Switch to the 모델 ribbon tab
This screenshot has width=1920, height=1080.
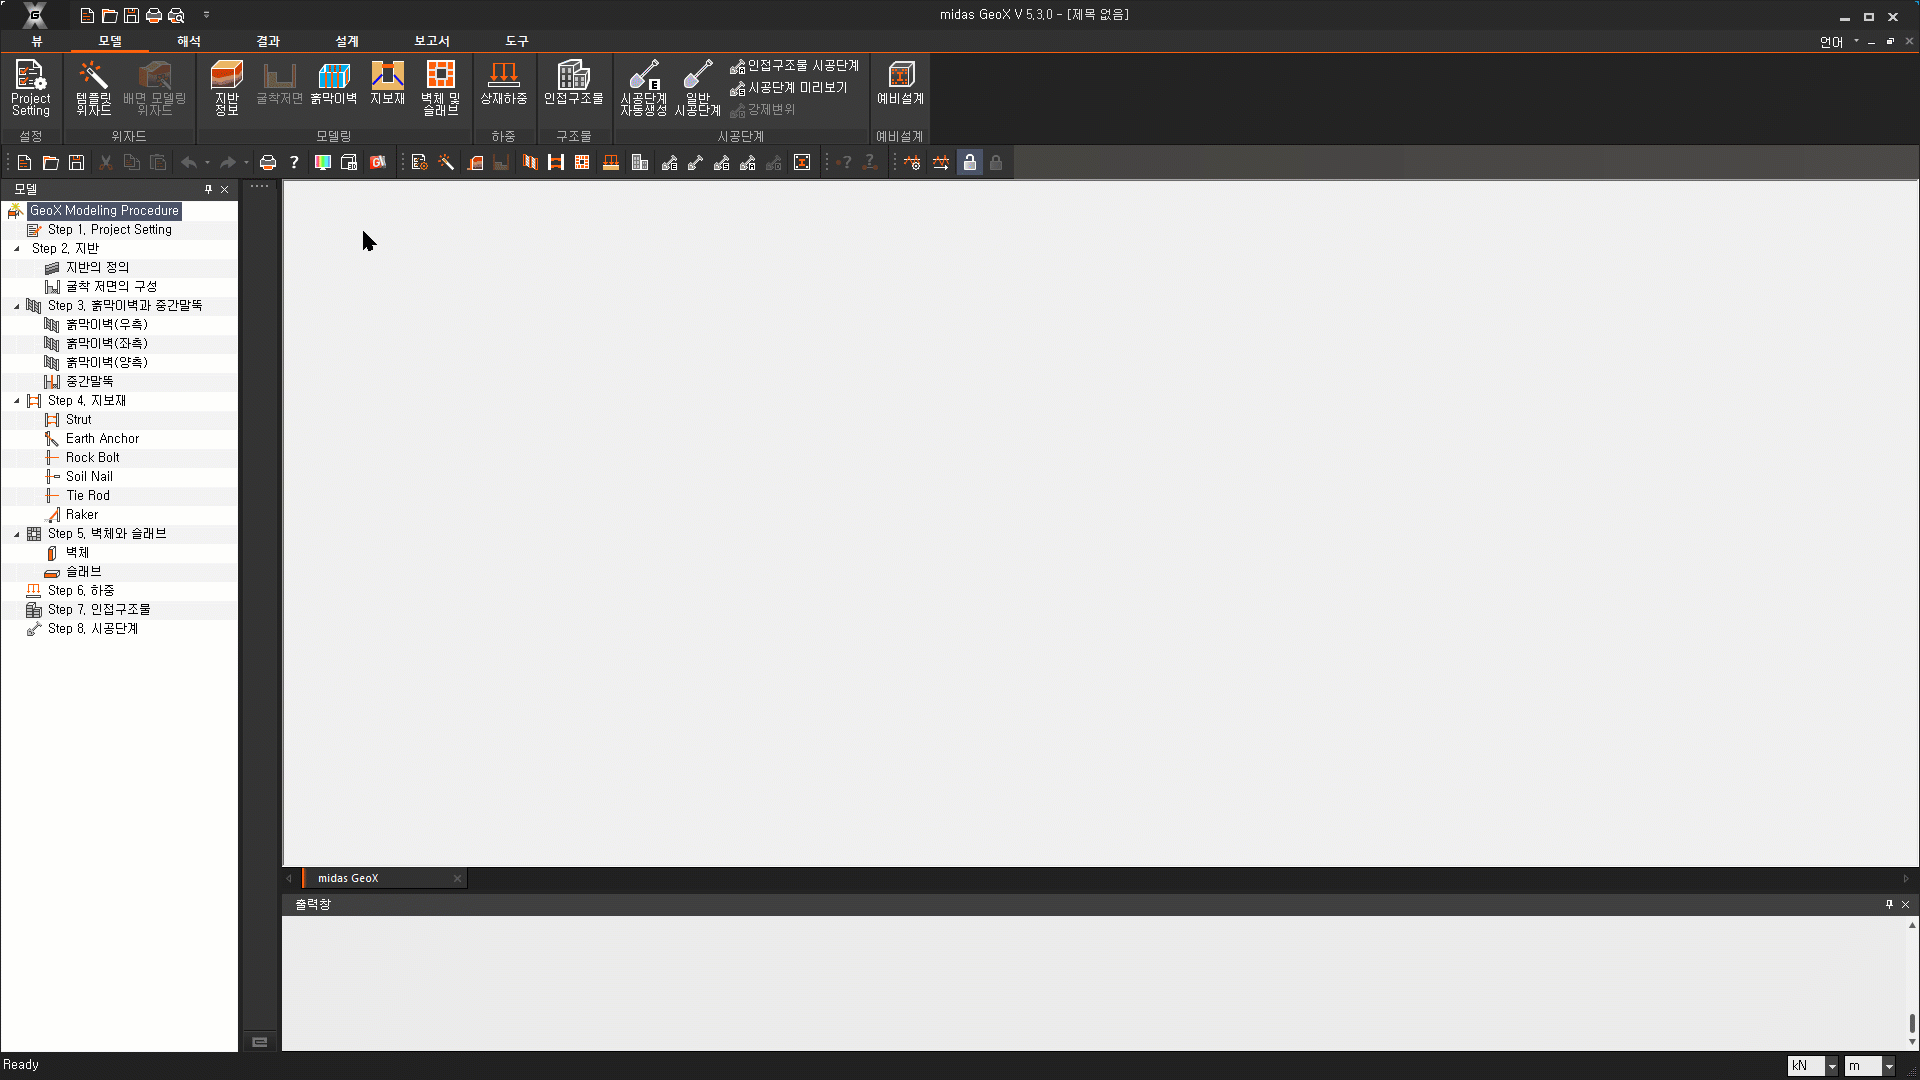click(x=110, y=41)
